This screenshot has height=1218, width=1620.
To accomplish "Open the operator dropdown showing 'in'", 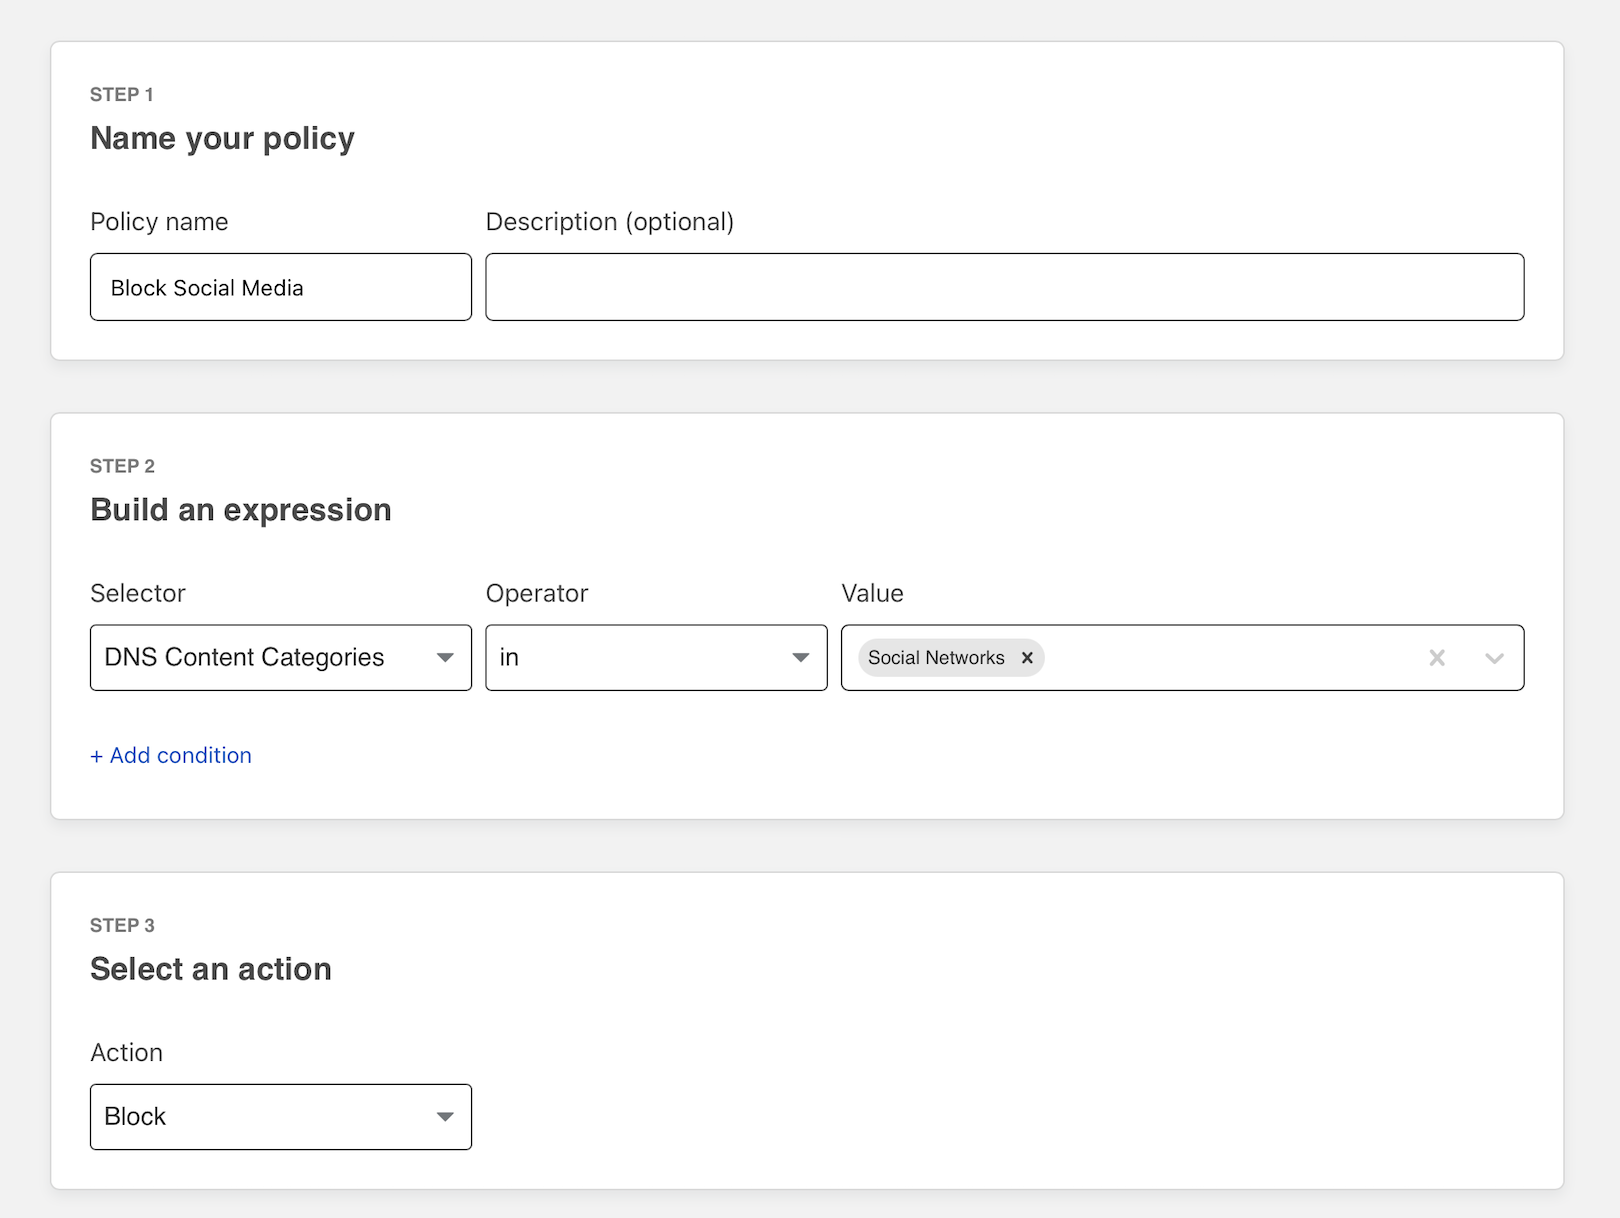I will (x=655, y=658).
